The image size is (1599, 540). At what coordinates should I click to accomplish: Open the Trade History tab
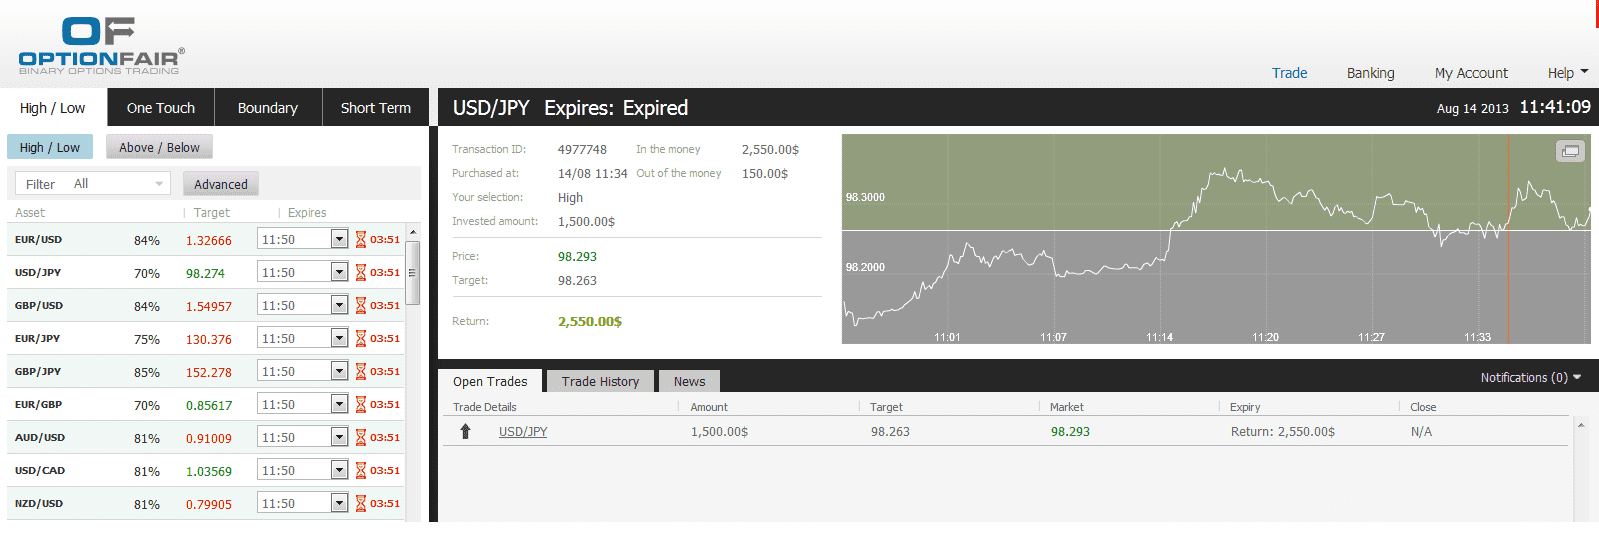click(600, 381)
